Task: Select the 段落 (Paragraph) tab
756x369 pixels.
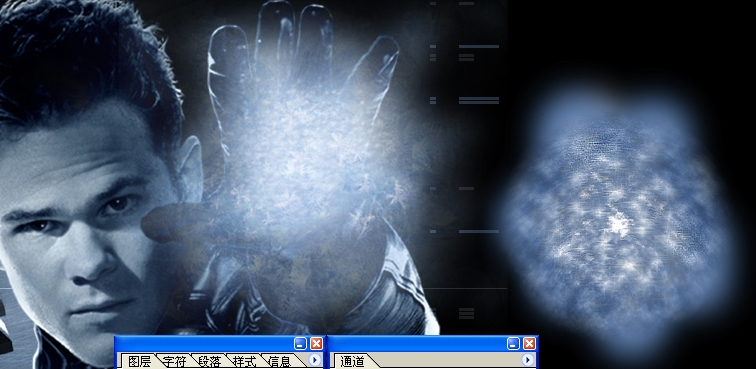Action: point(210,361)
